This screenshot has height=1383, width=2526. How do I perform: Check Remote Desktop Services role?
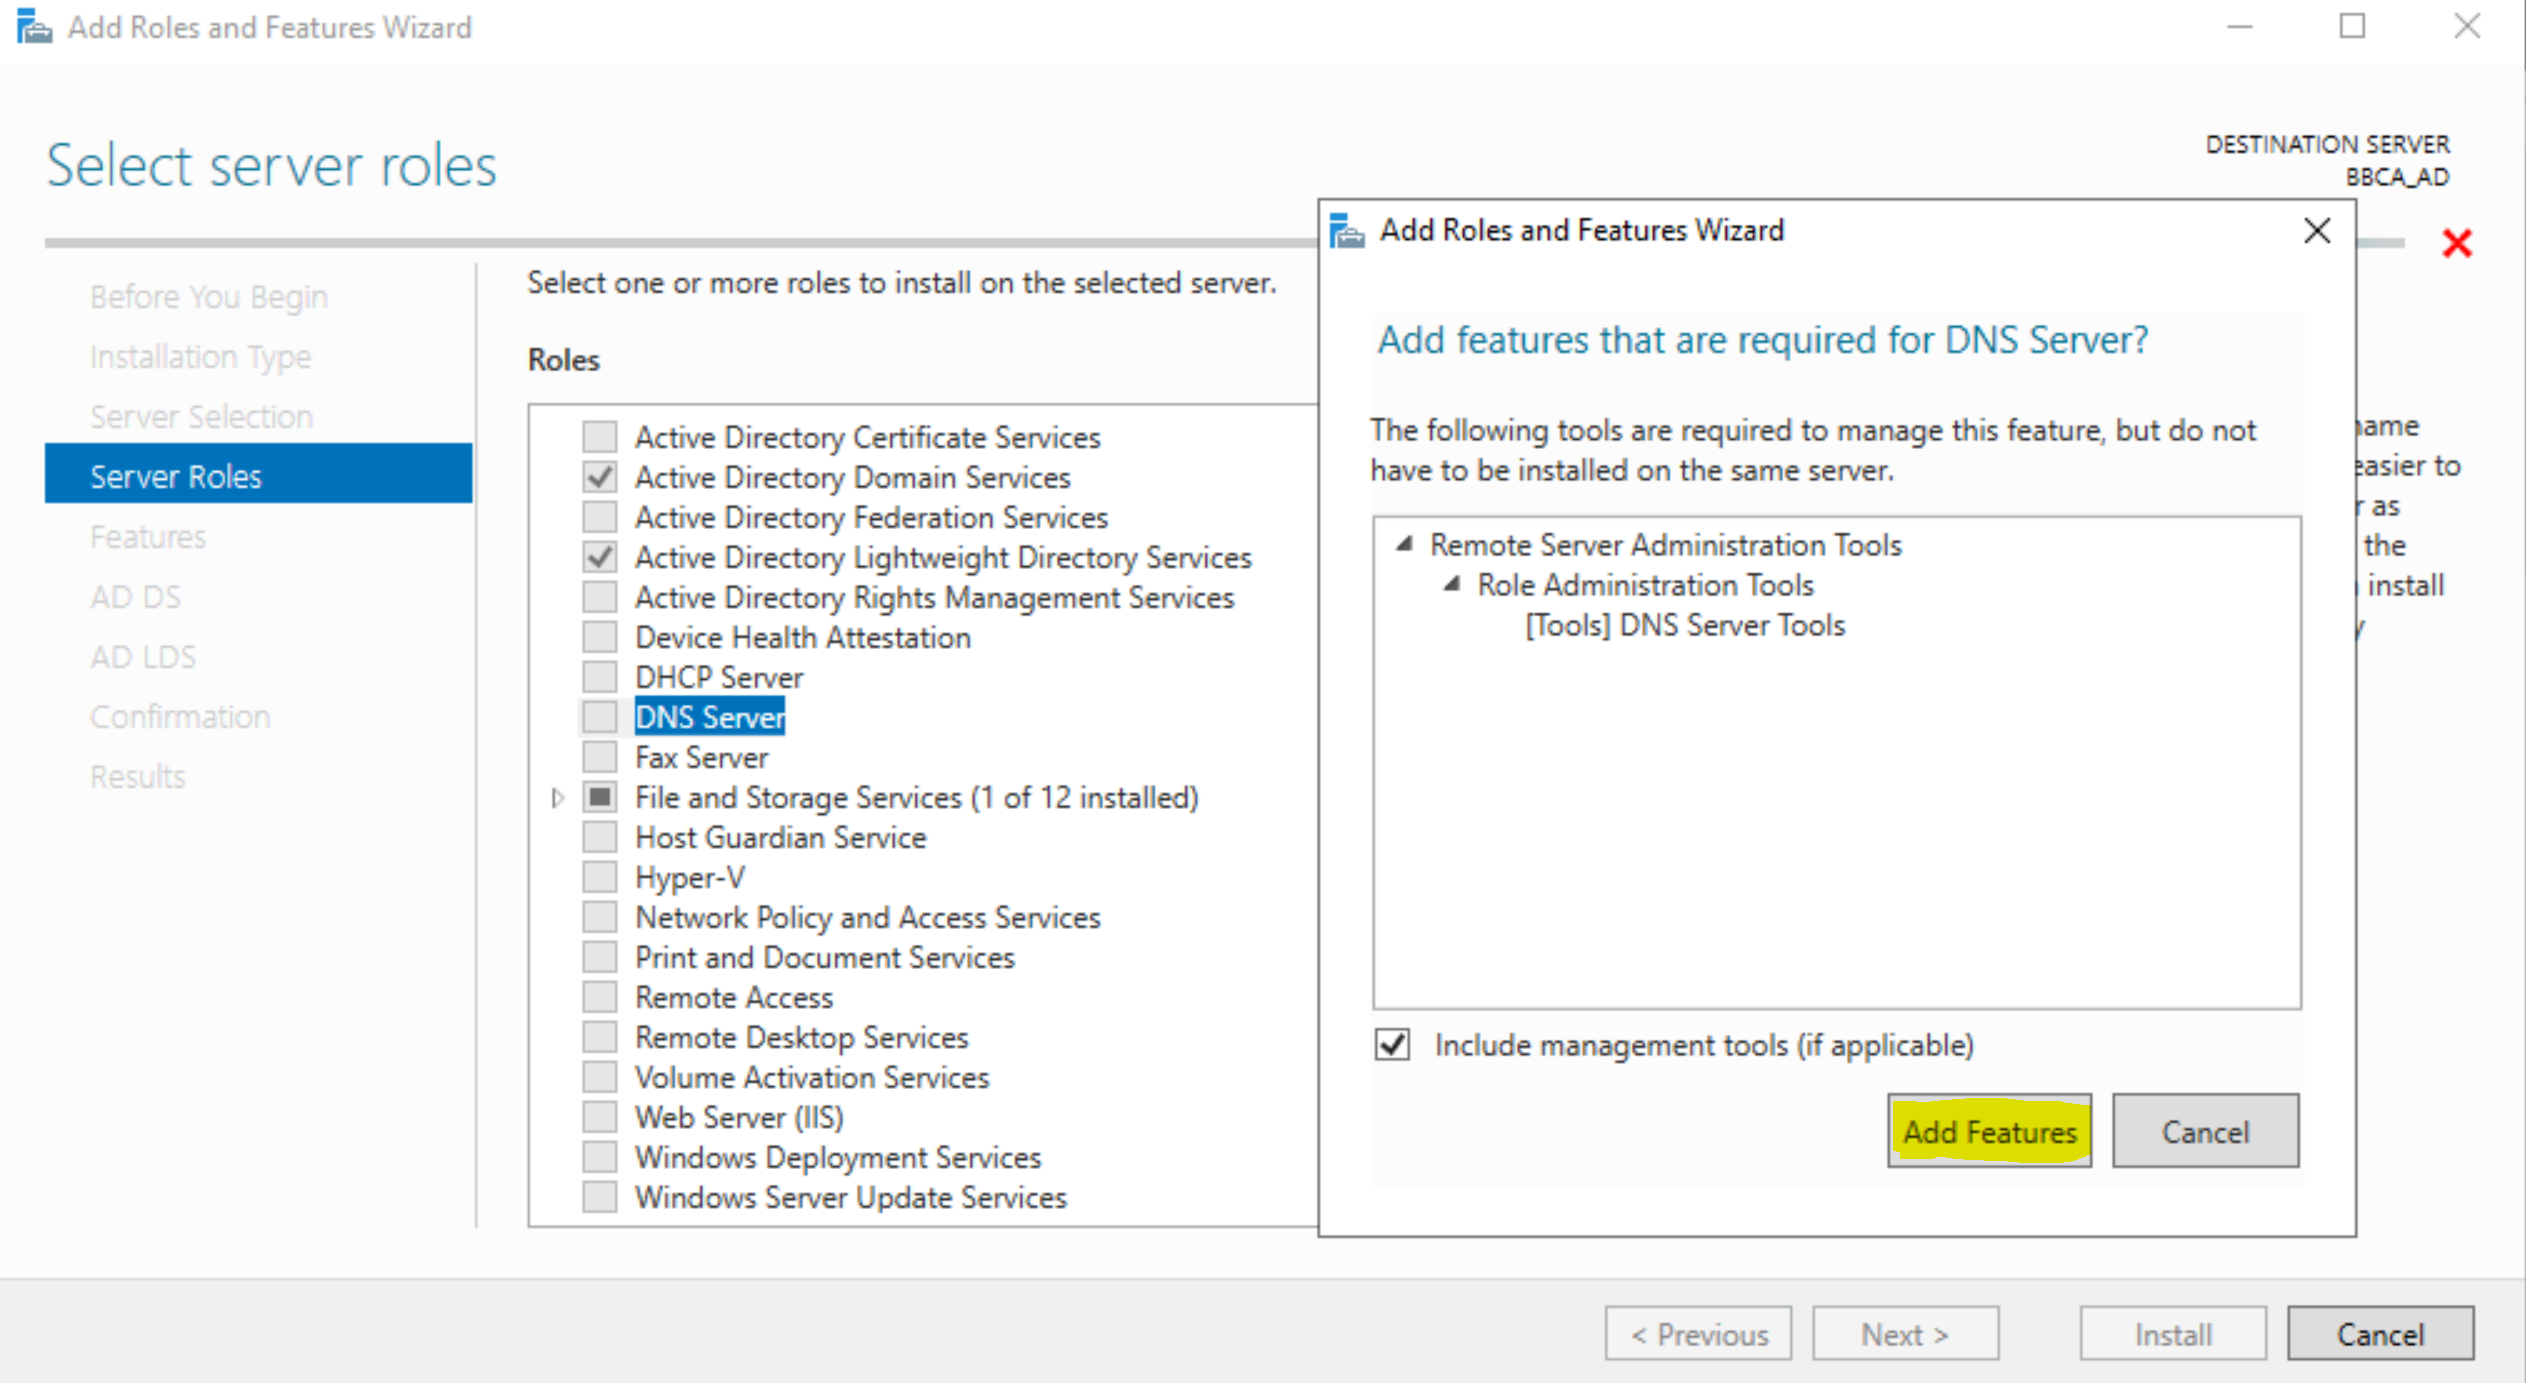(x=600, y=1037)
